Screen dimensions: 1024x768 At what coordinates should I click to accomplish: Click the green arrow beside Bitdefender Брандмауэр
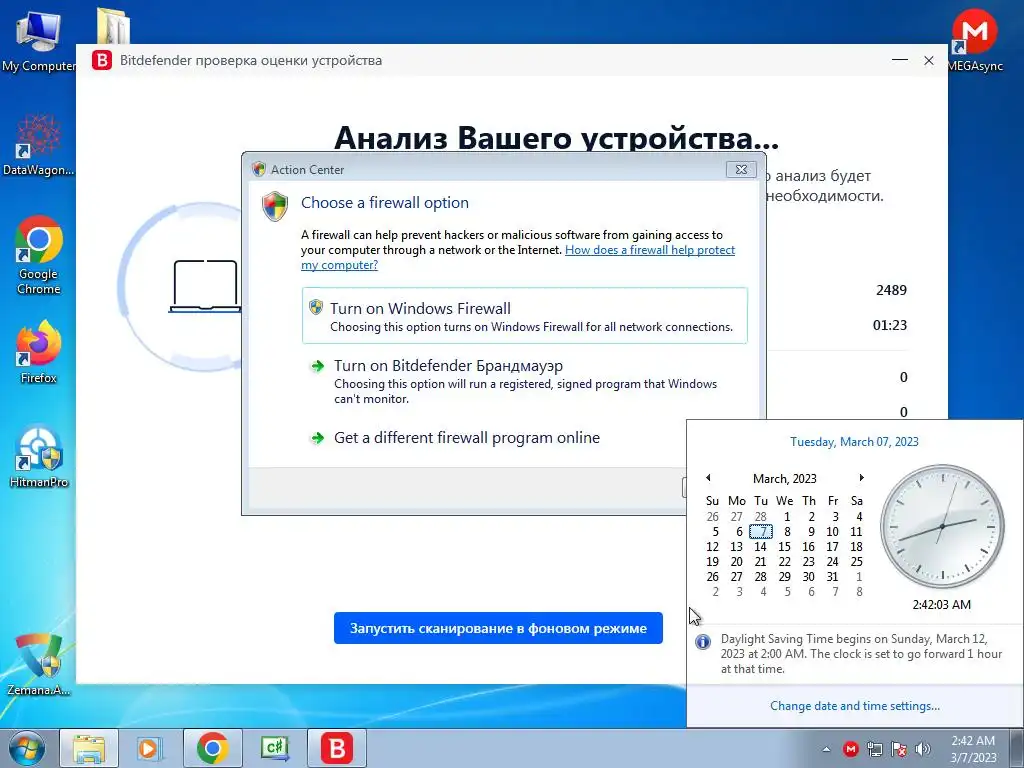click(317, 366)
